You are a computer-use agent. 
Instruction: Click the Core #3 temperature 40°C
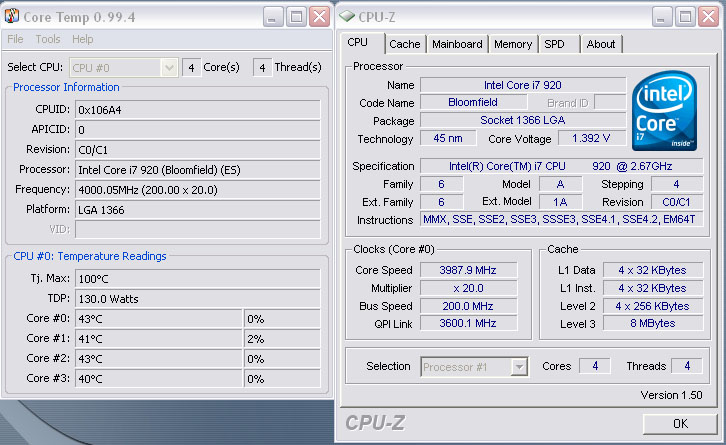coord(159,379)
